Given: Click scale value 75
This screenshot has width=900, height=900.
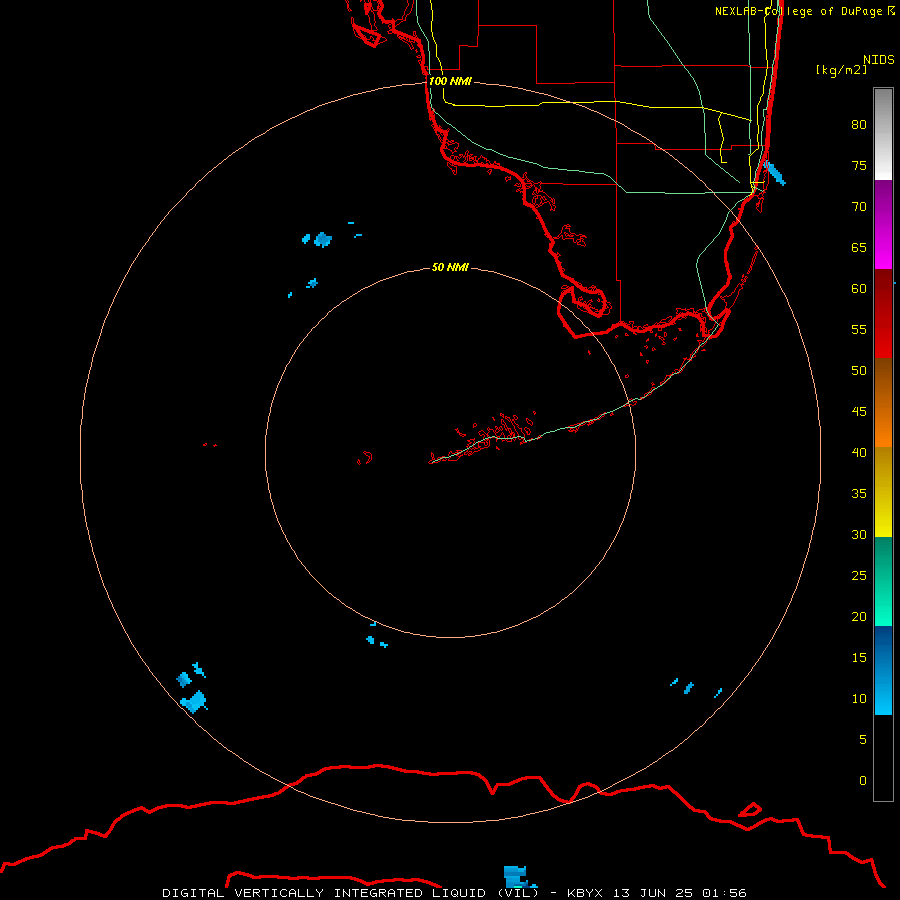Looking at the screenshot, I should (x=859, y=165).
